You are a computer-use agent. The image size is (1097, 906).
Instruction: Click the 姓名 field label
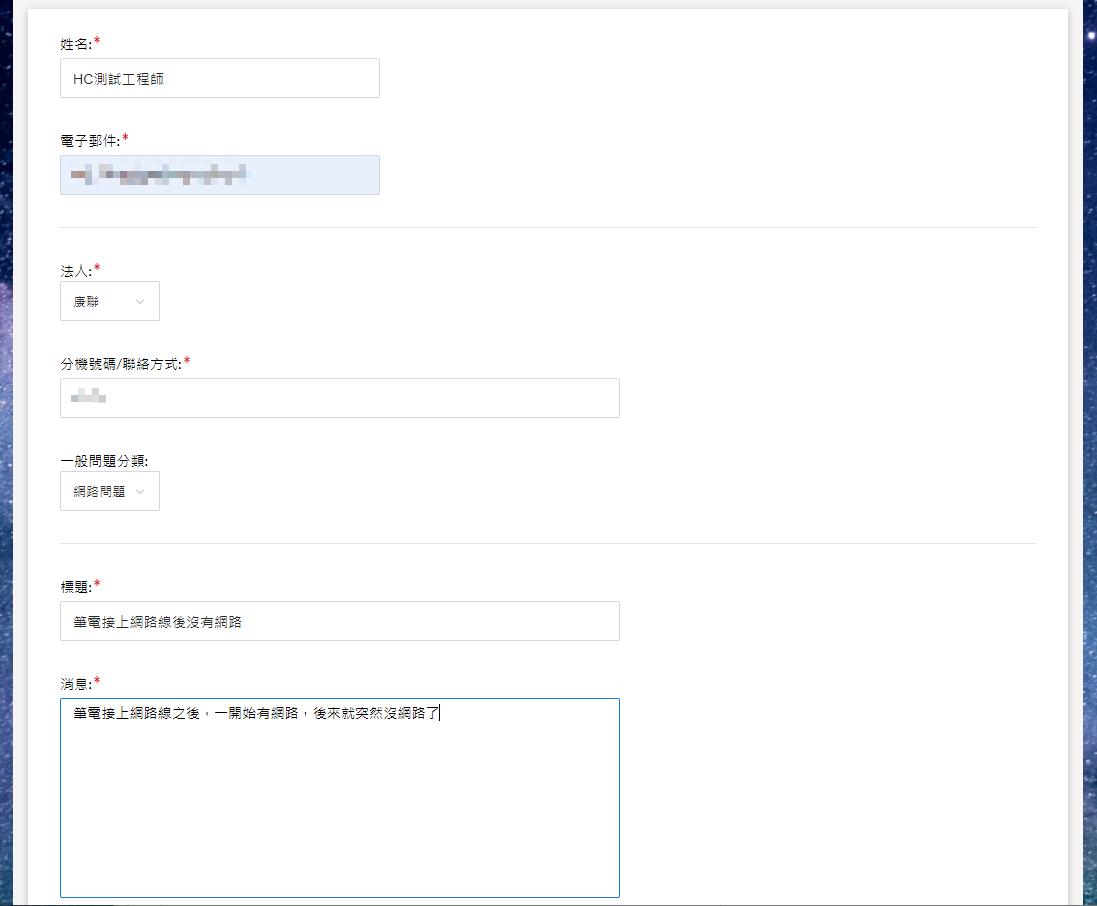[75, 43]
